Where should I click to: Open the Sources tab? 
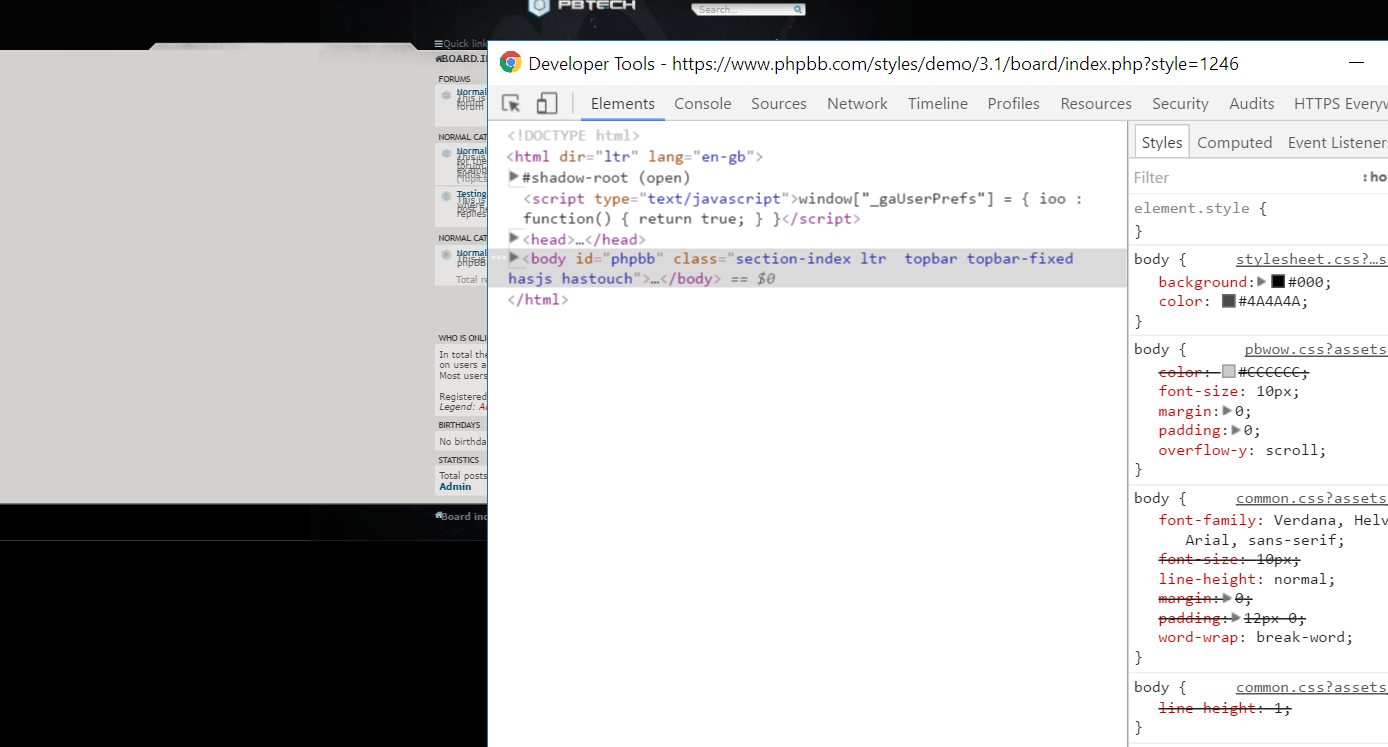click(x=778, y=104)
